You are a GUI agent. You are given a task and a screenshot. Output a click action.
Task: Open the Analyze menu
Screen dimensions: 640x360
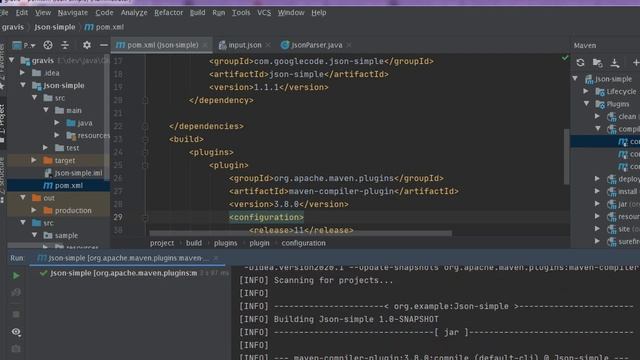coord(134,13)
